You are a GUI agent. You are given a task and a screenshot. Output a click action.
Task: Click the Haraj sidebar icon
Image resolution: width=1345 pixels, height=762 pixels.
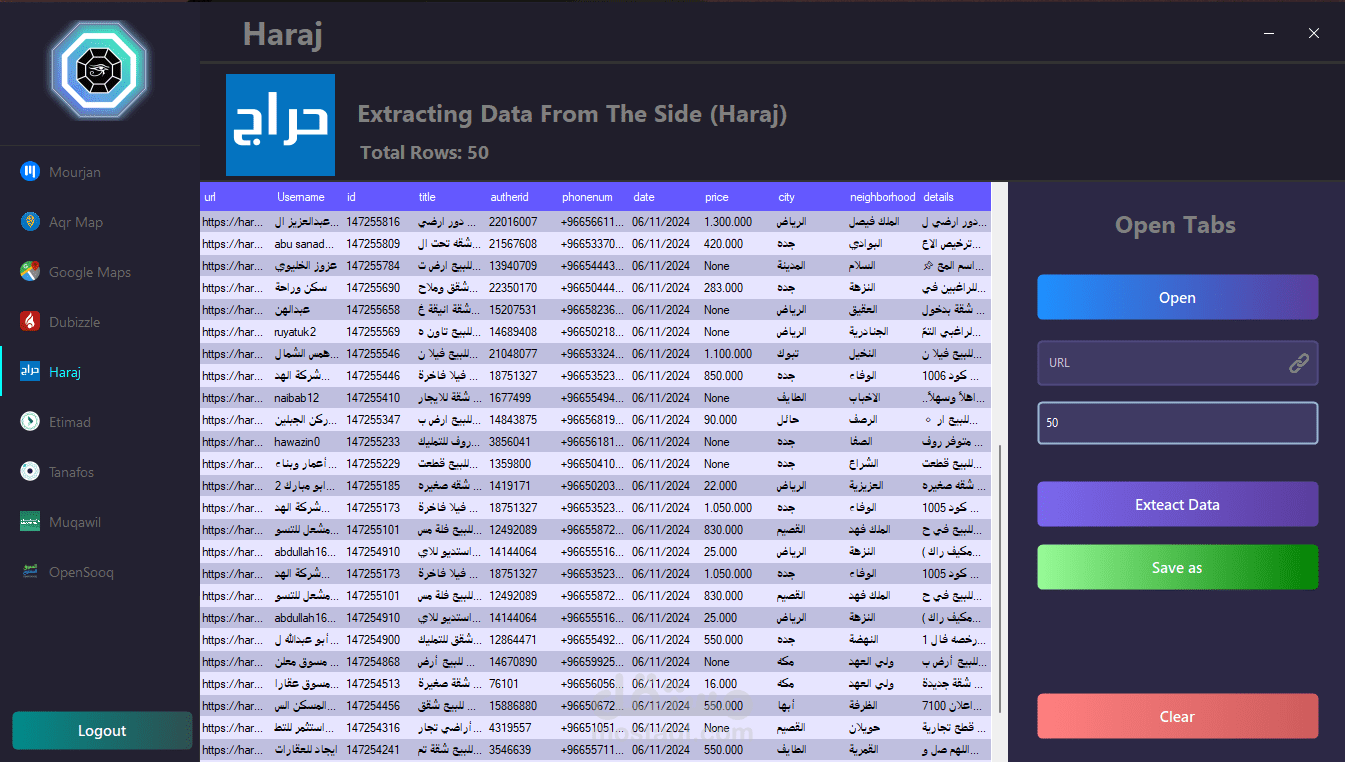point(30,372)
